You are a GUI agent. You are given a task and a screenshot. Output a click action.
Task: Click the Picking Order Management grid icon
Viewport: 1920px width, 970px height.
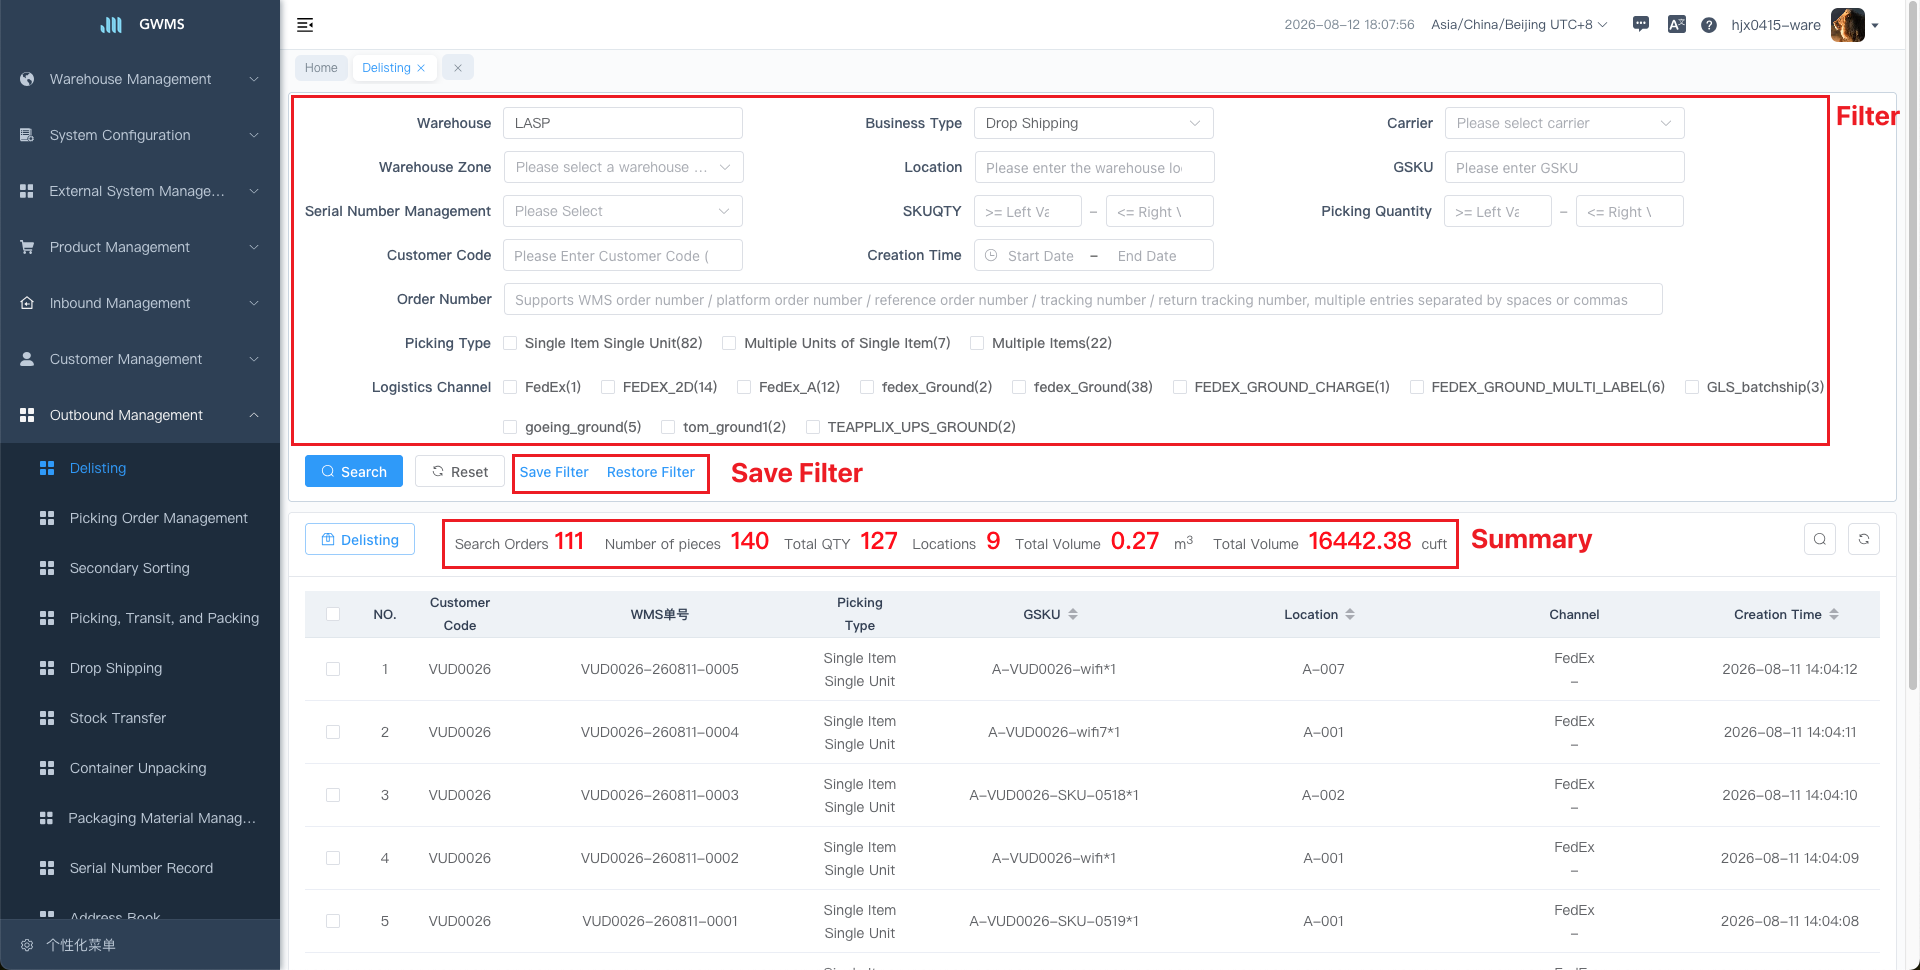pos(47,518)
